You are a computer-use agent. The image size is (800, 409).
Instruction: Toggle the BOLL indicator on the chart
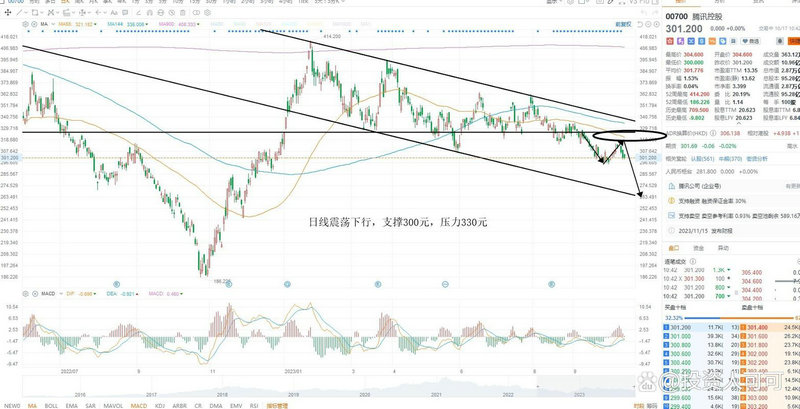click(x=50, y=403)
